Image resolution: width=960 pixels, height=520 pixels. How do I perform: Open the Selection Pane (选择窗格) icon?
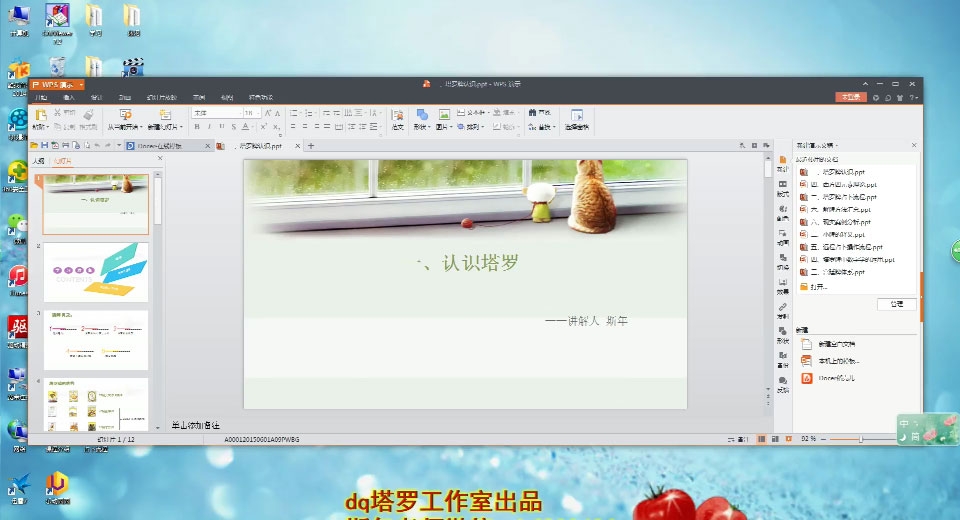click(x=577, y=115)
